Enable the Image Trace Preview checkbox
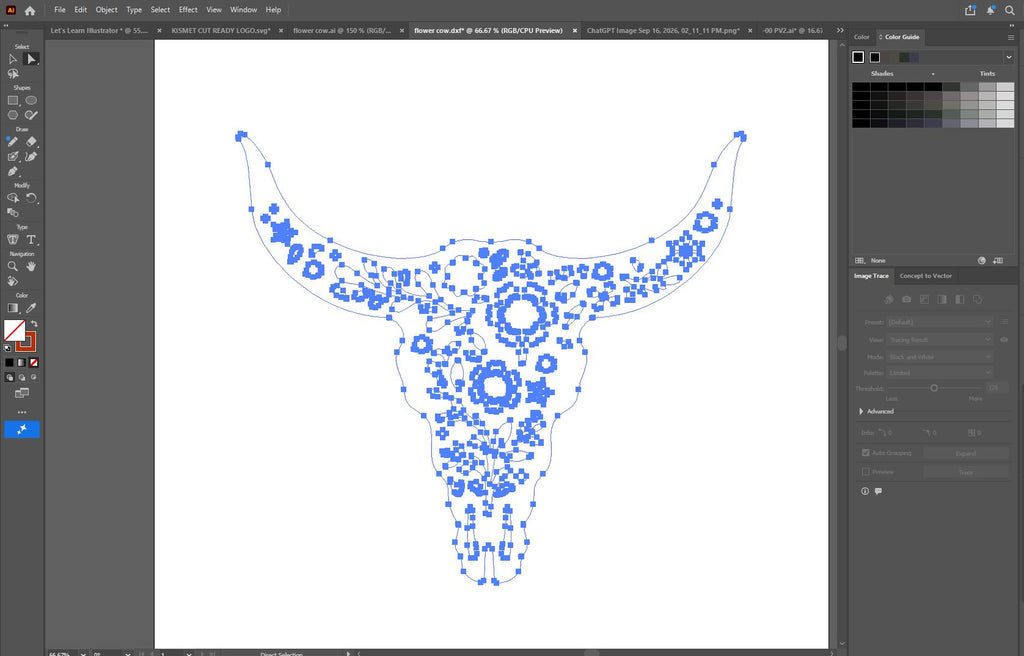The width and height of the screenshot is (1024, 656). tap(866, 472)
